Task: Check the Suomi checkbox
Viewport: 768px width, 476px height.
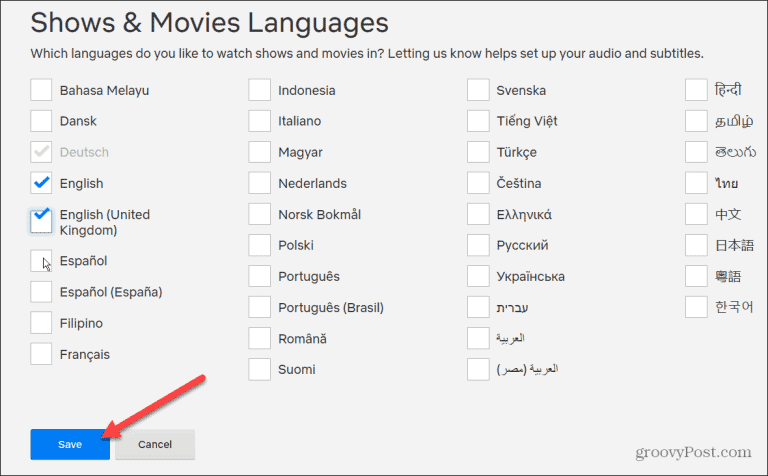Action: (x=260, y=369)
